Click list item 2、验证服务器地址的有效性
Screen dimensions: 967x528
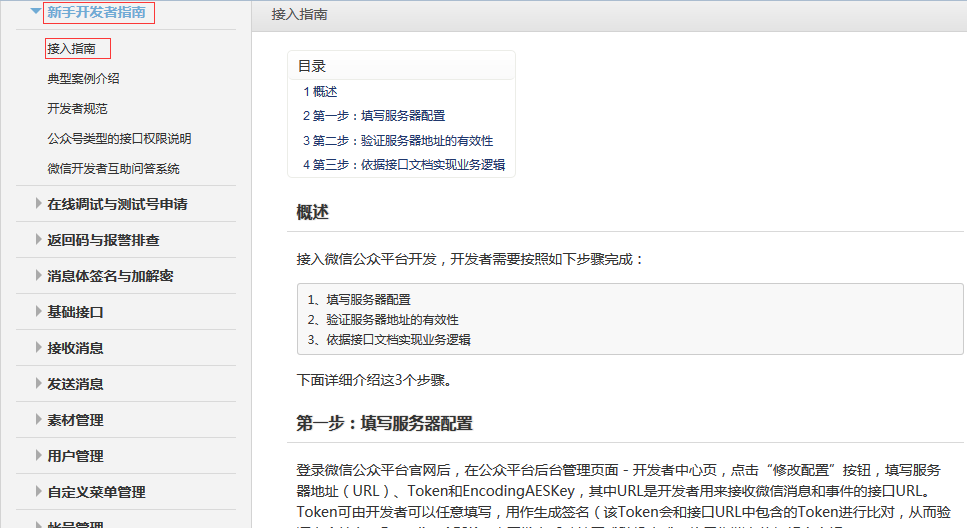[x=383, y=320]
